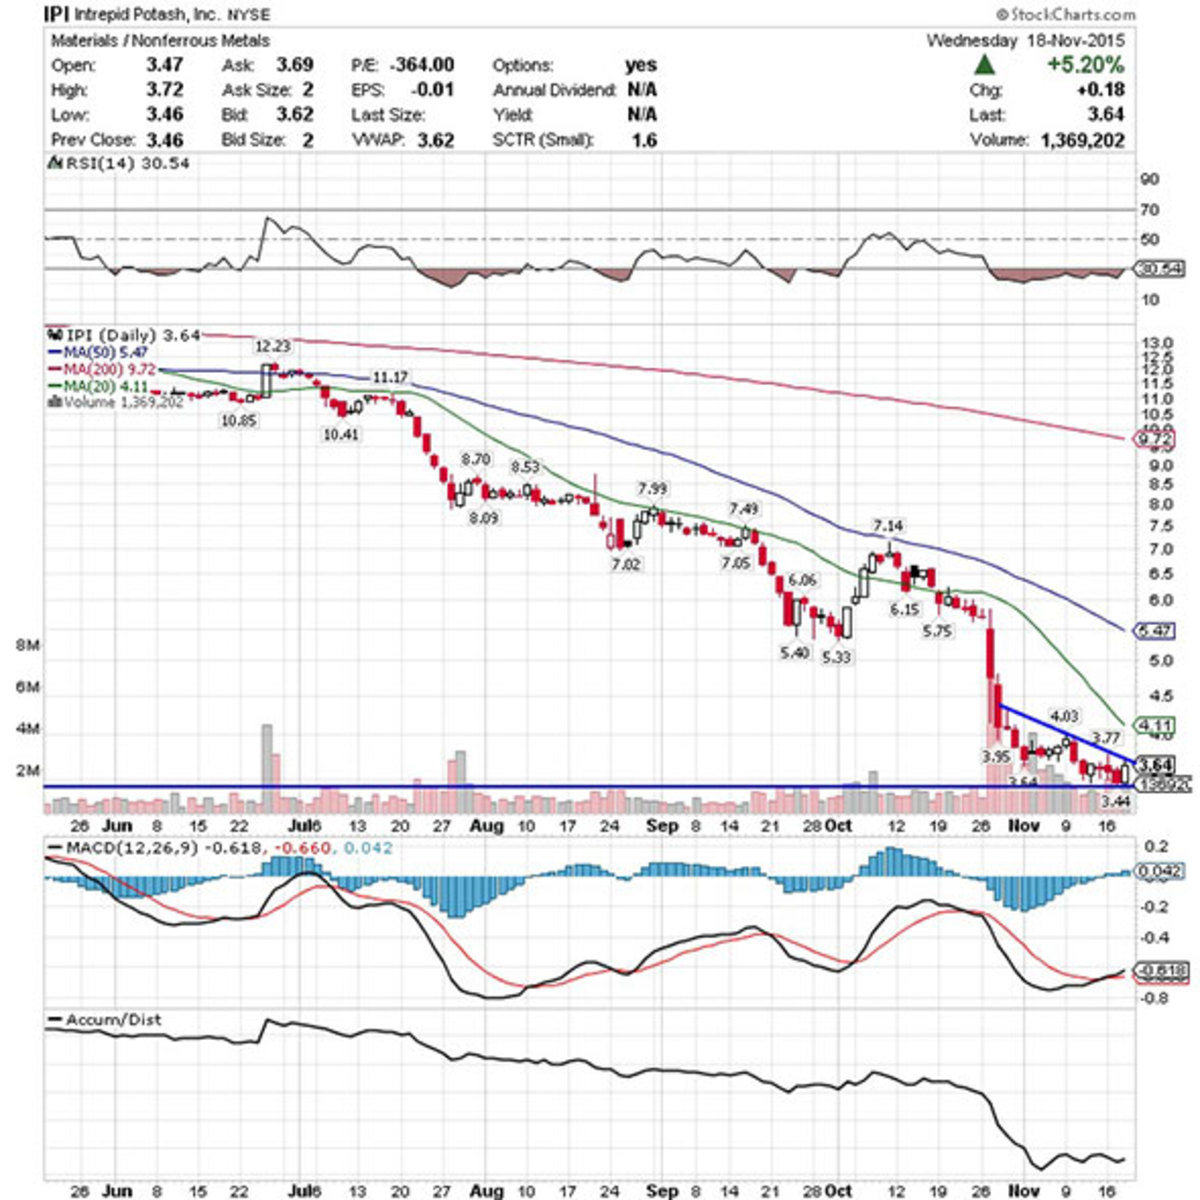Click the Ask value 3.69
1200x1200 pixels.
point(294,65)
